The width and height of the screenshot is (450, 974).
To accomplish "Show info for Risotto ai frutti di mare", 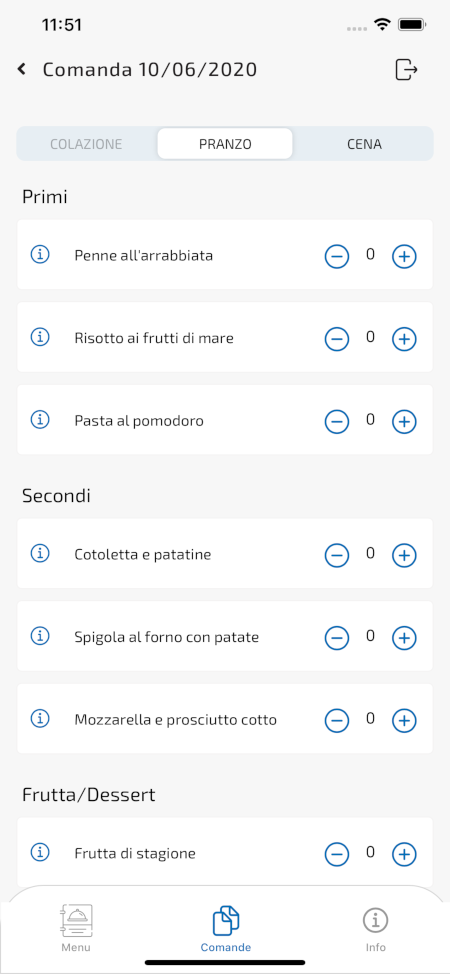I will [x=40, y=337].
